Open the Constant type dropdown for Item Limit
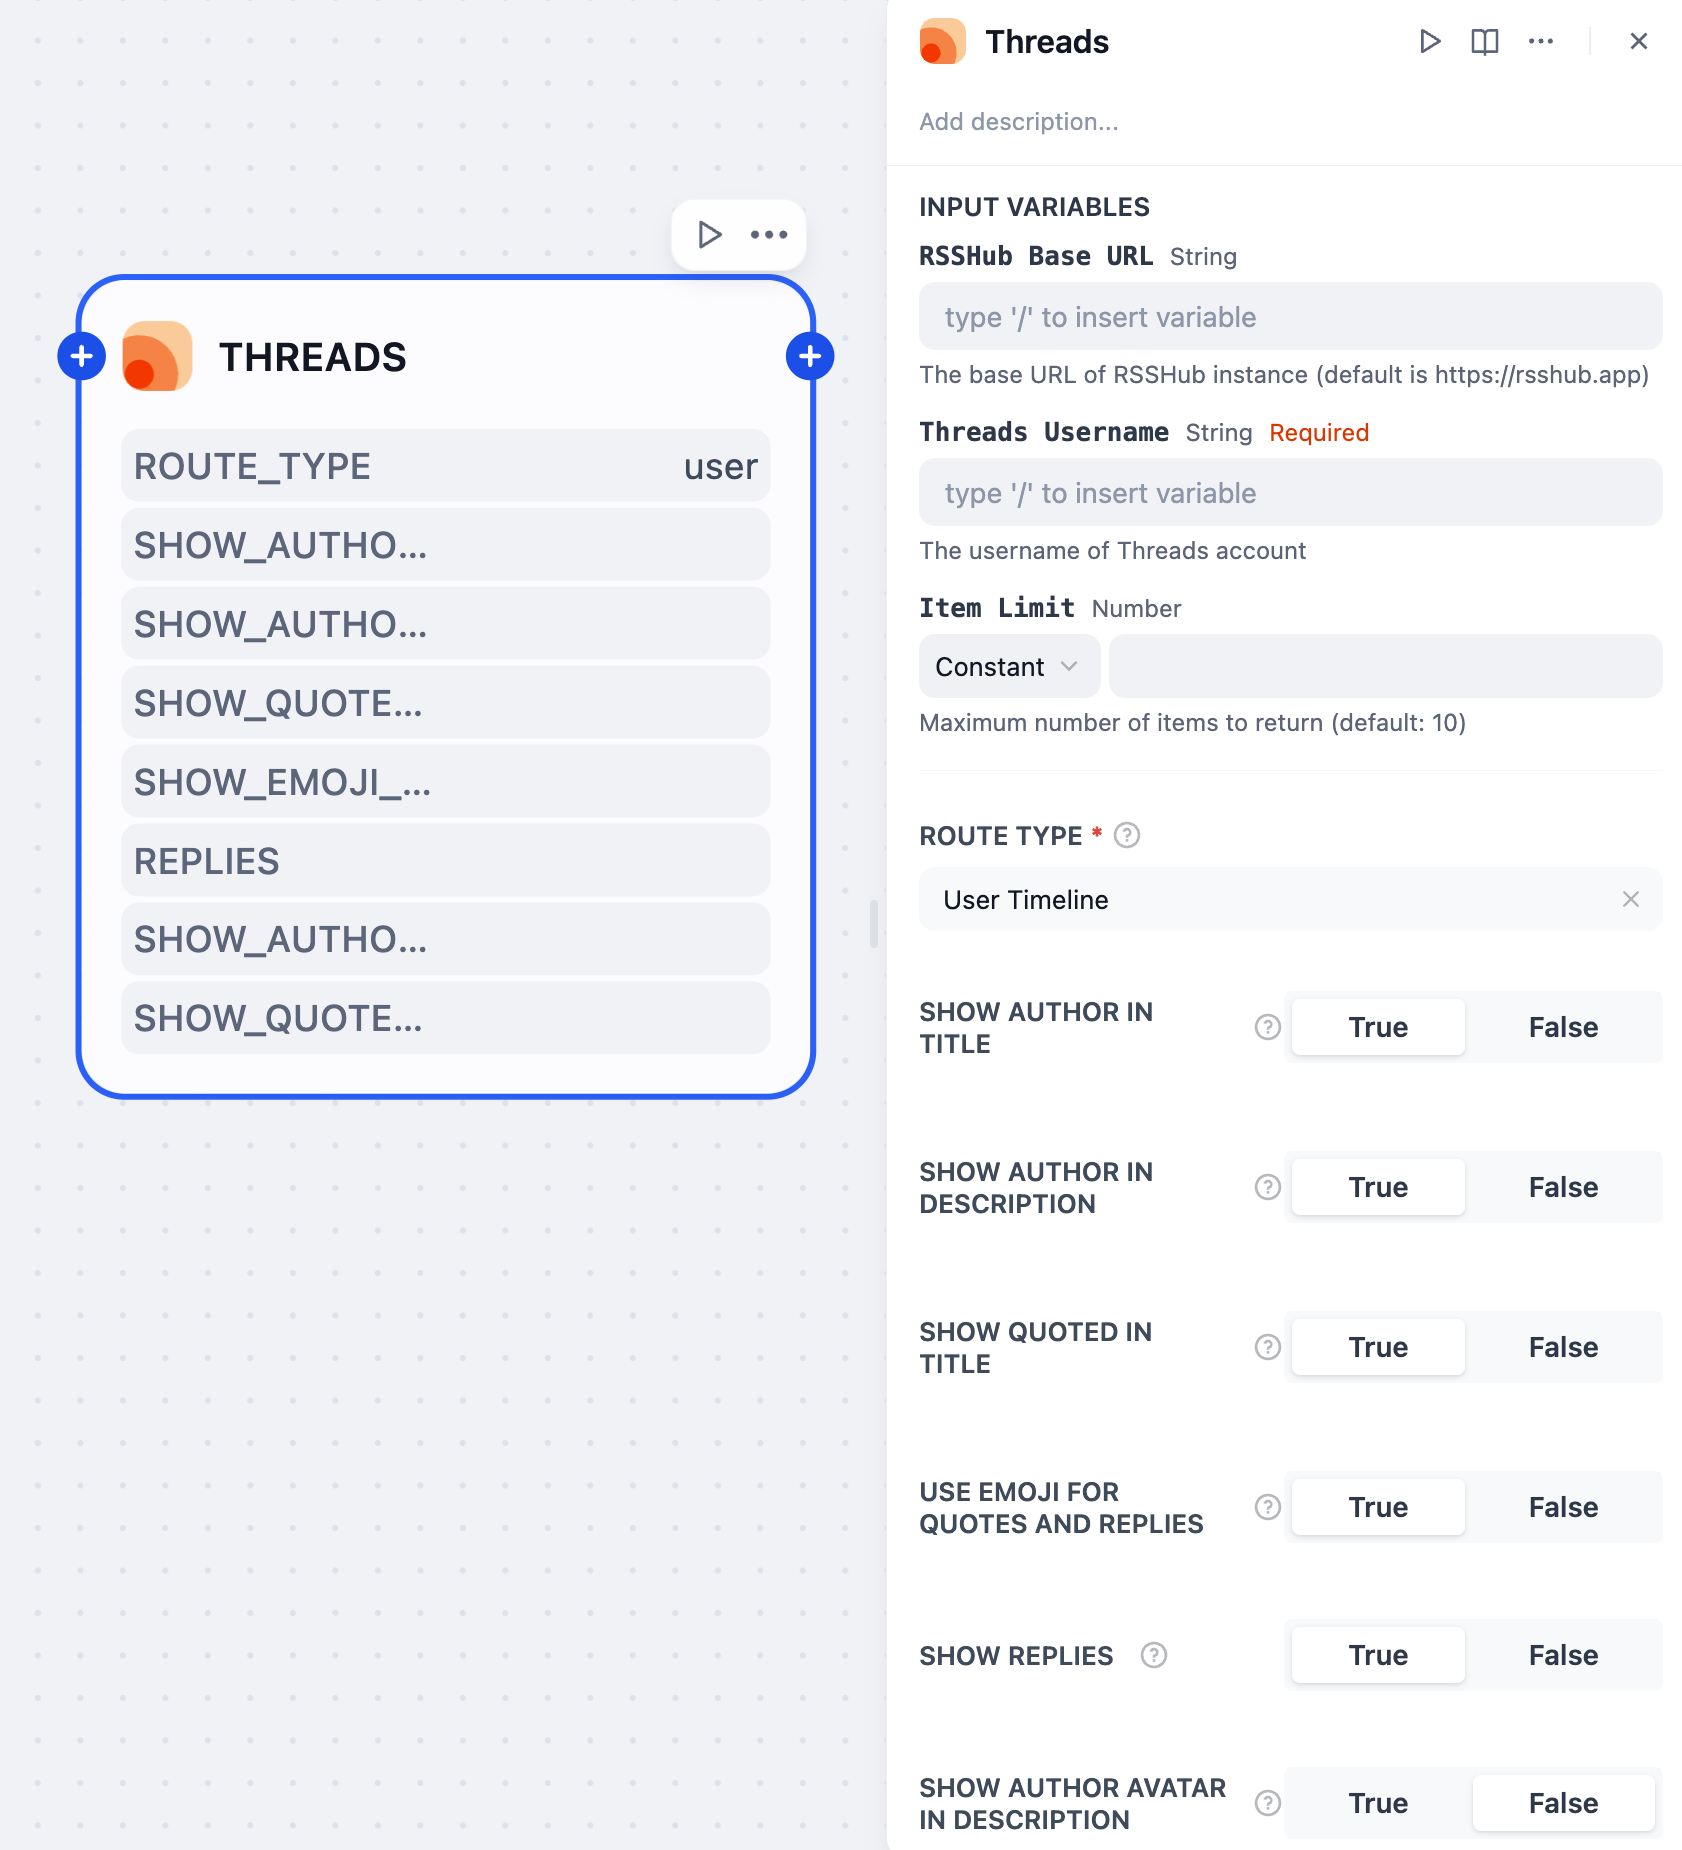 coord(1008,667)
